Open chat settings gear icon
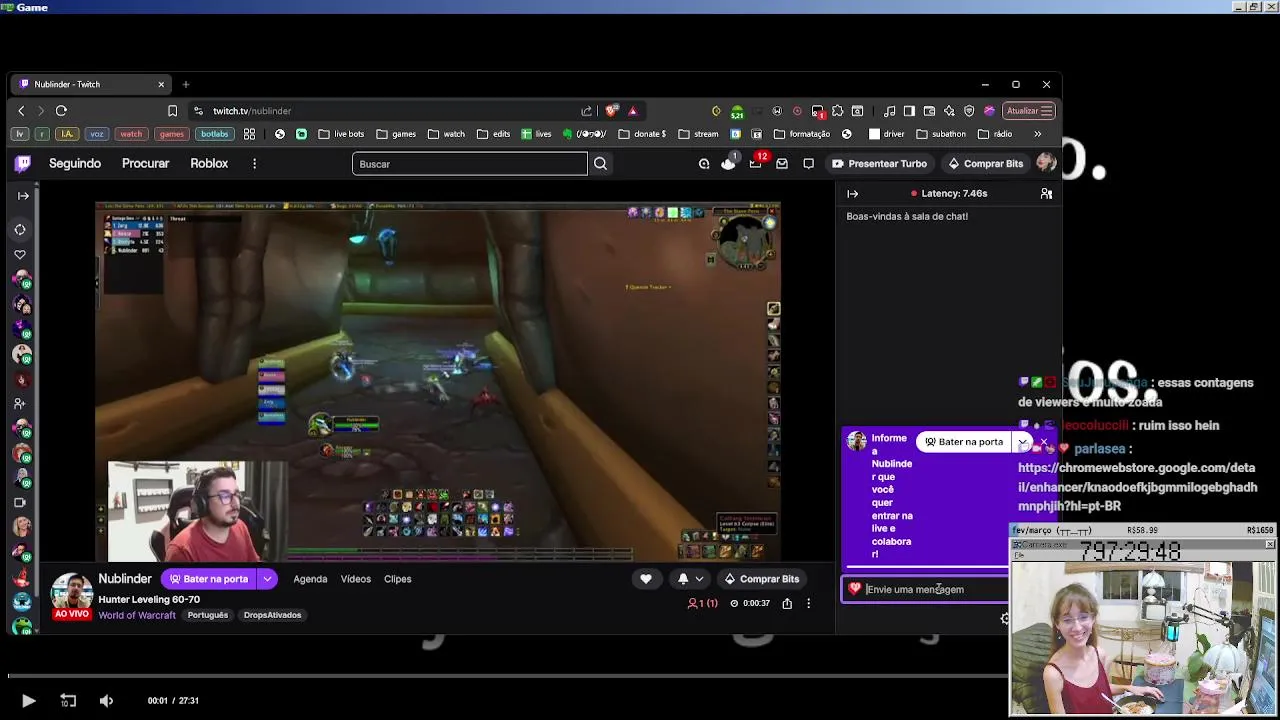Viewport: 1280px width, 720px height. (x=1005, y=618)
